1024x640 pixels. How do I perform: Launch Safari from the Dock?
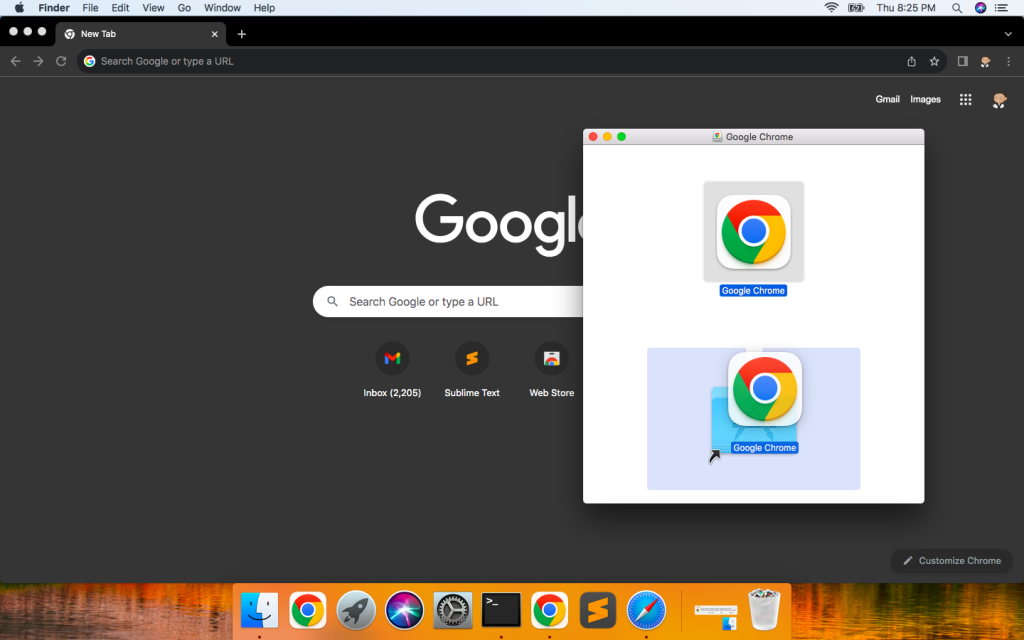(x=646, y=609)
